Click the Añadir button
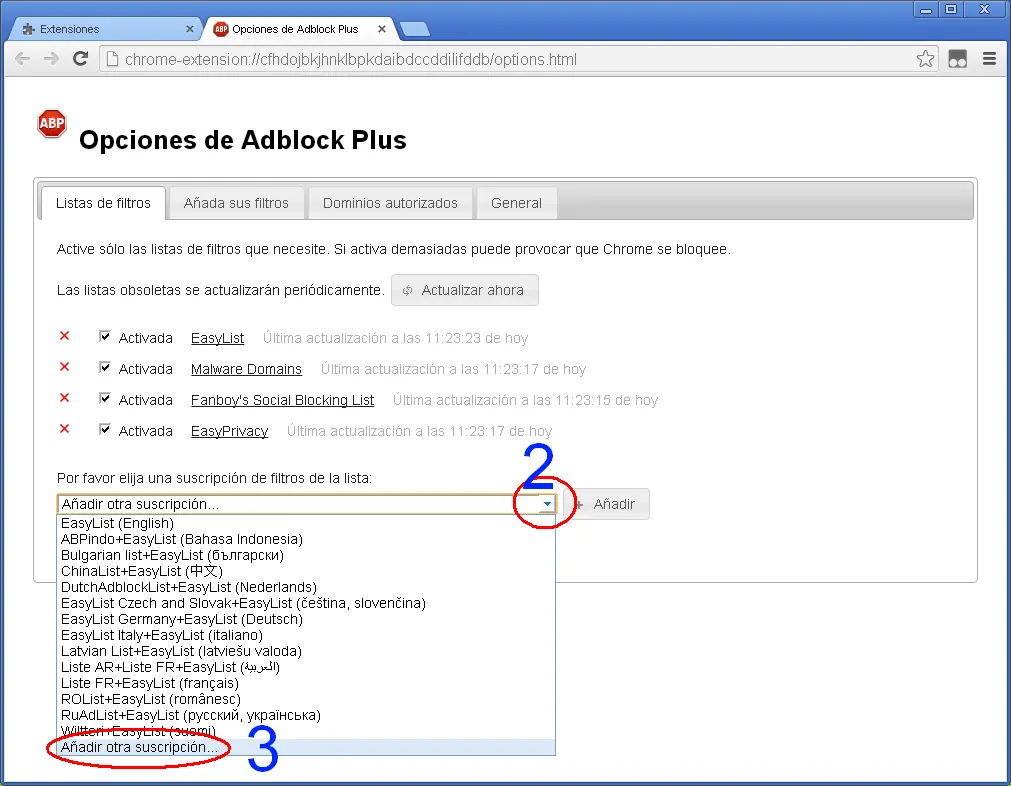The image size is (1011, 786). (x=607, y=504)
